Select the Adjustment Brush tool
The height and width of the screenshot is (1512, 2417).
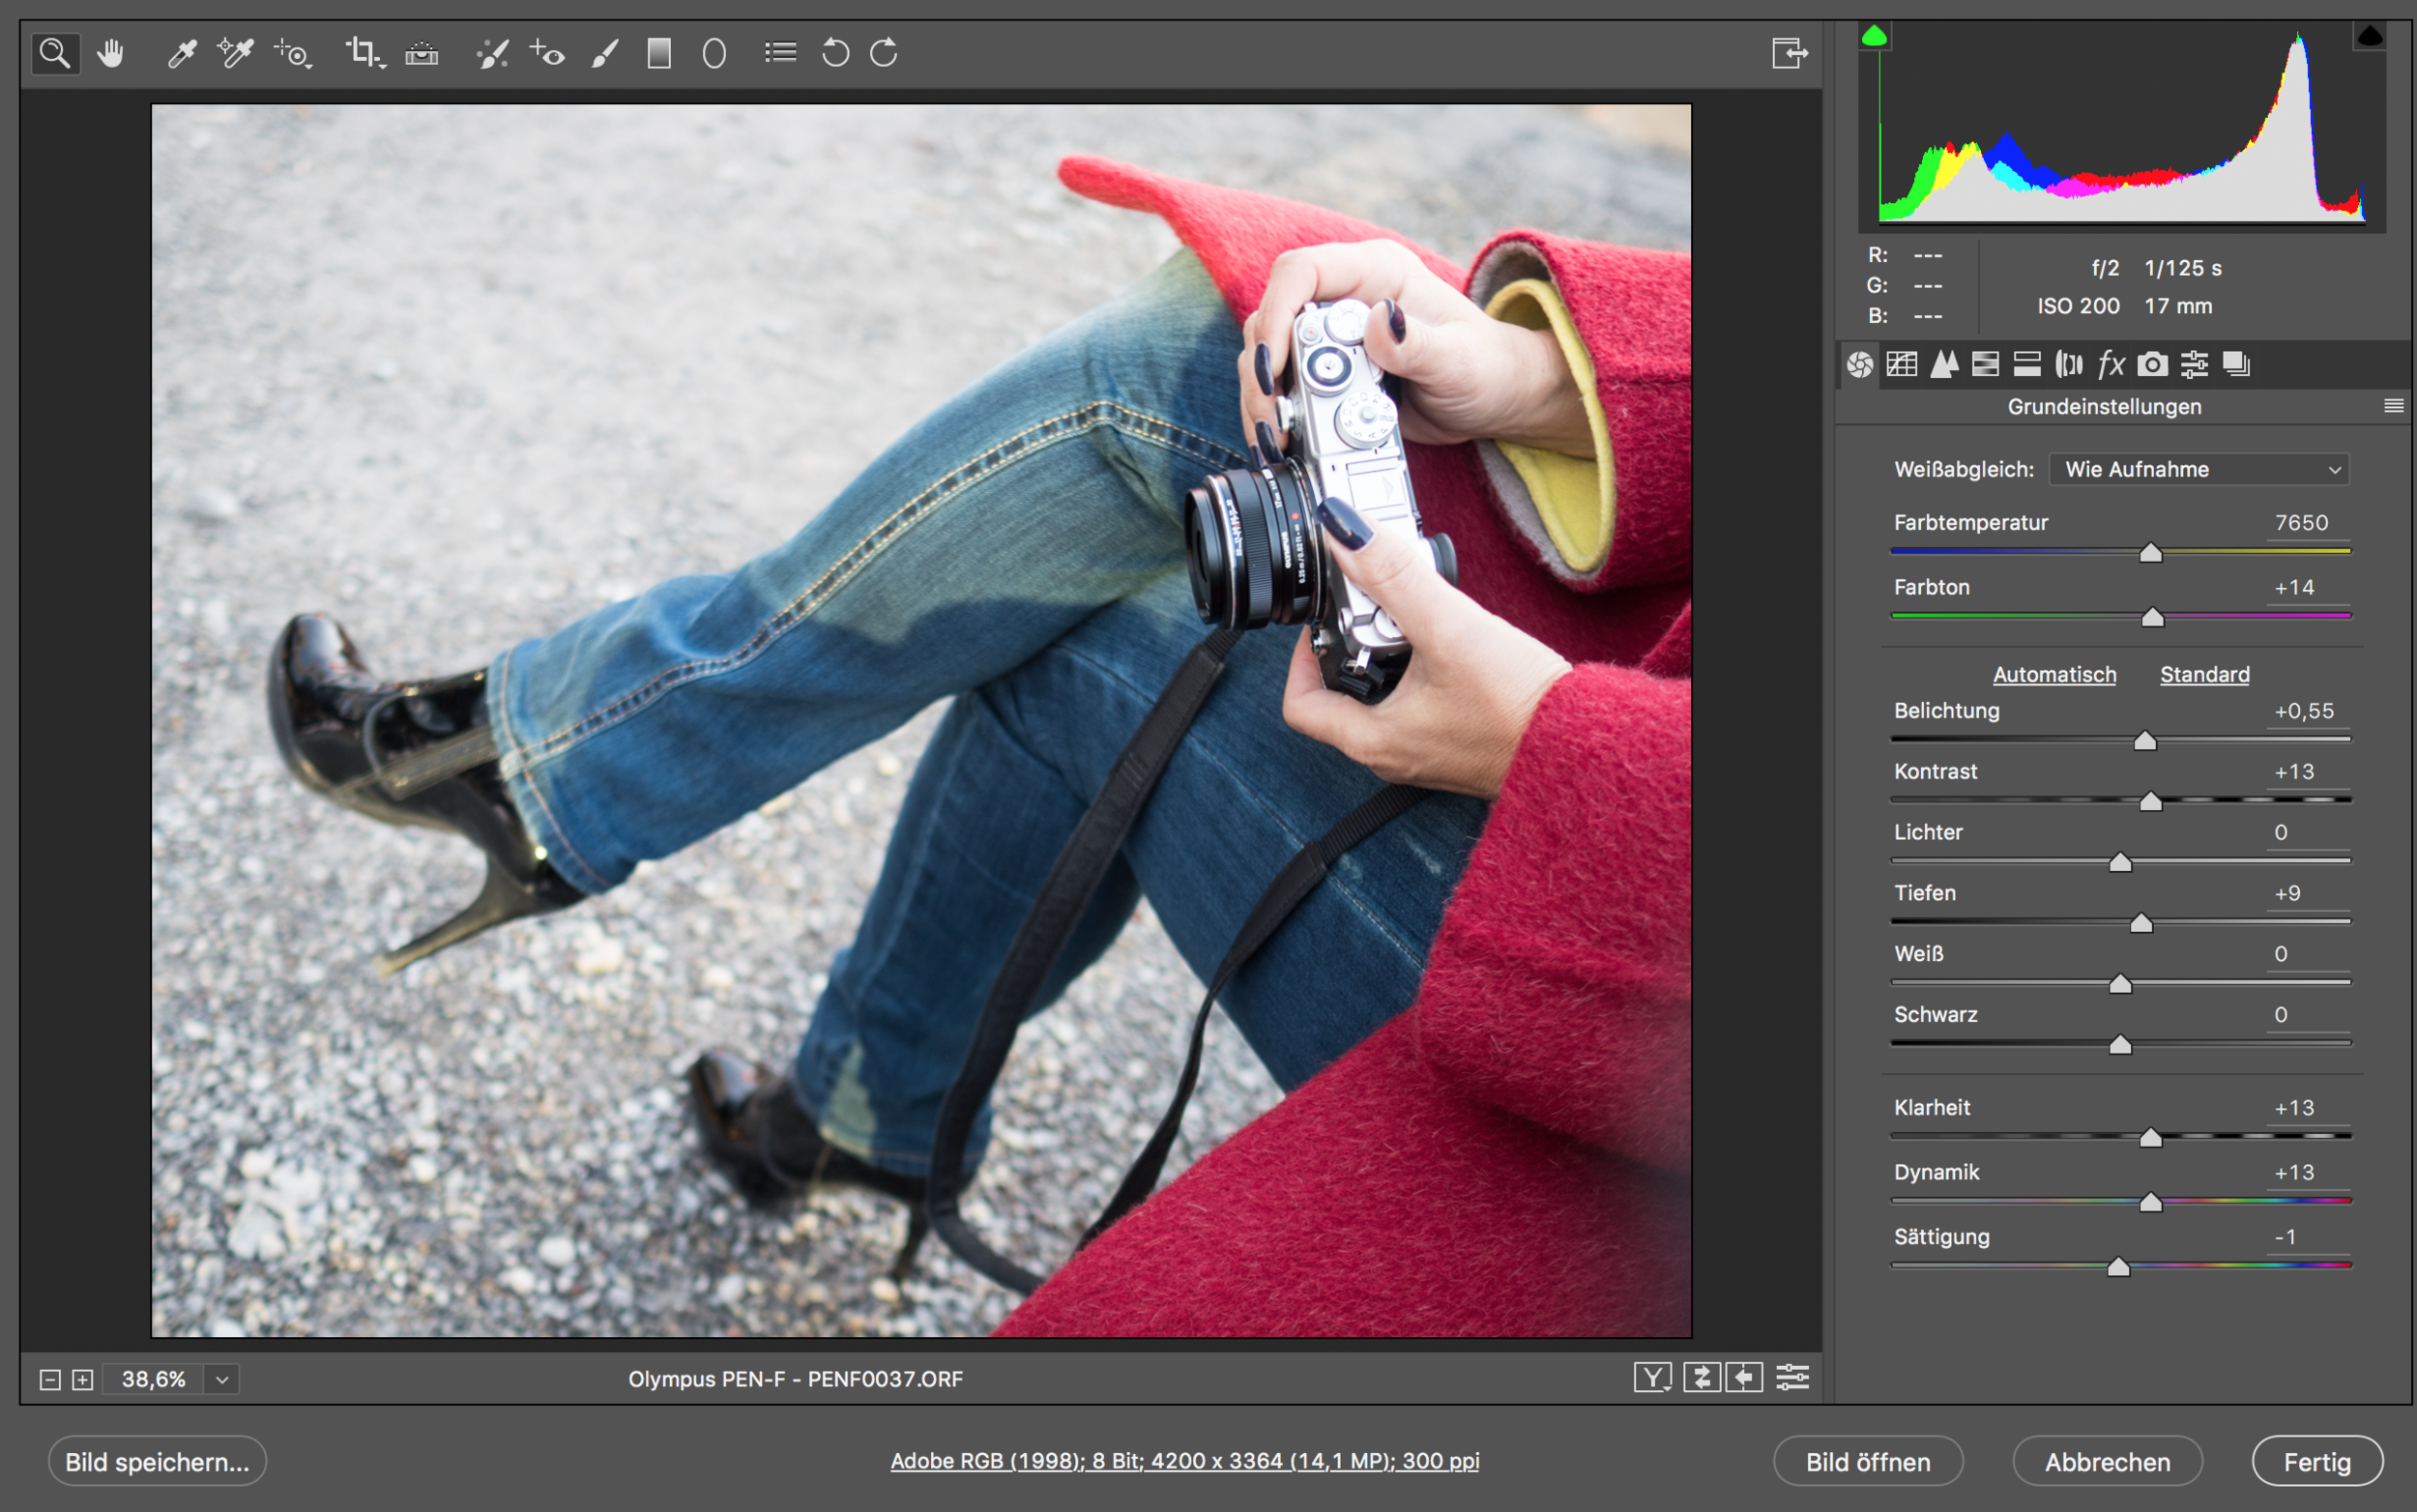click(605, 53)
